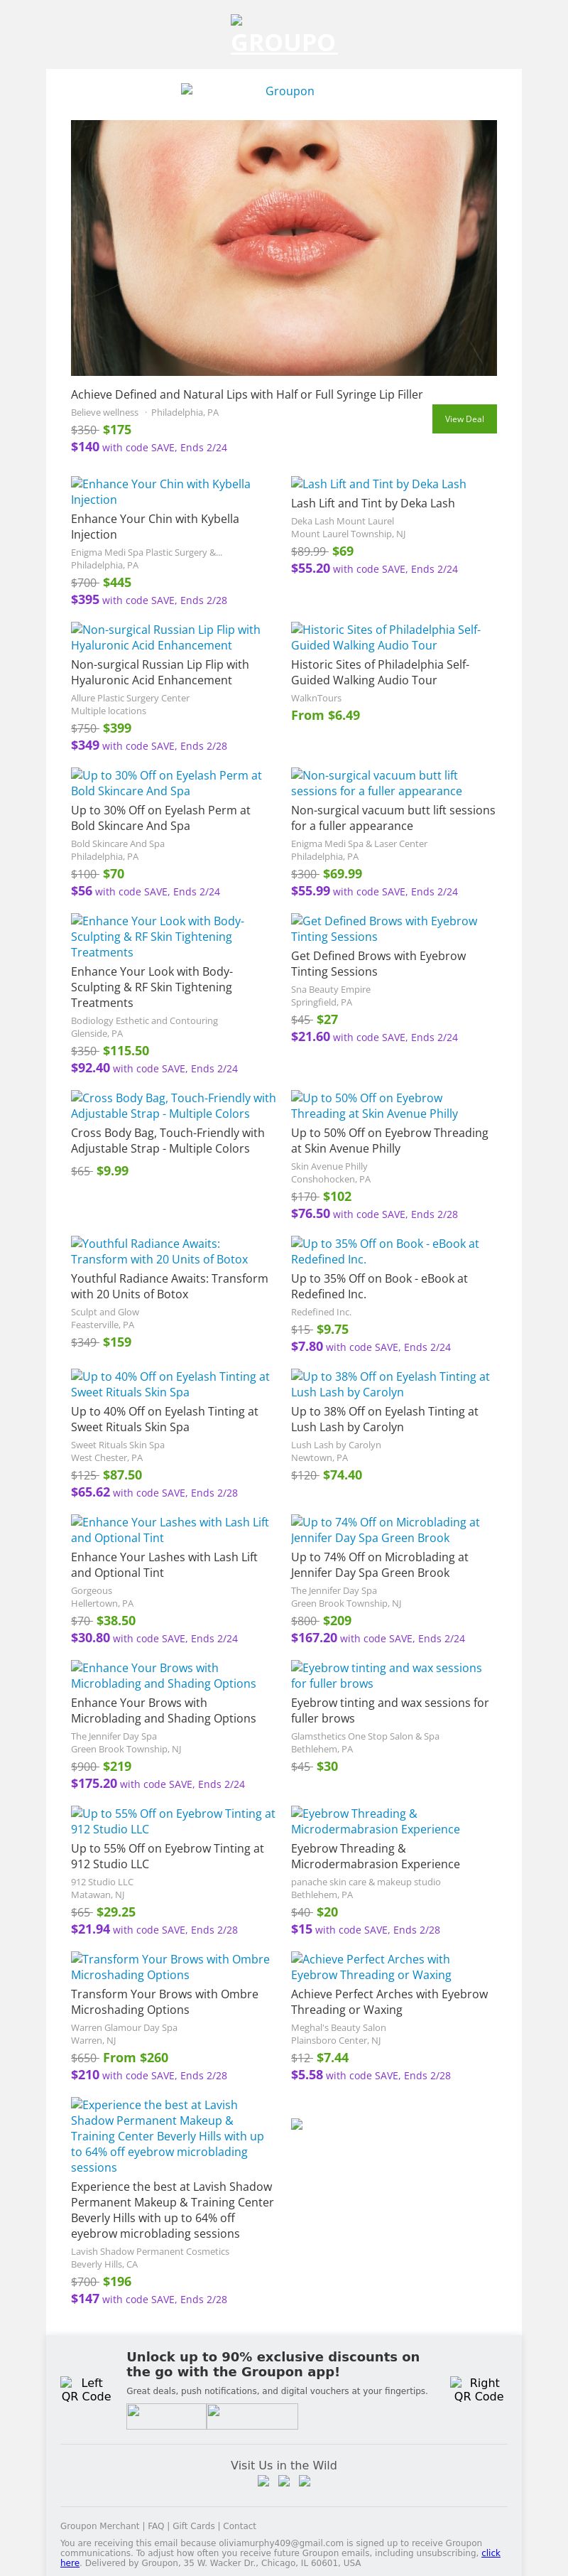
Task: Open the Cross Body Bag deal
Action: click(x=167, y=1140)
